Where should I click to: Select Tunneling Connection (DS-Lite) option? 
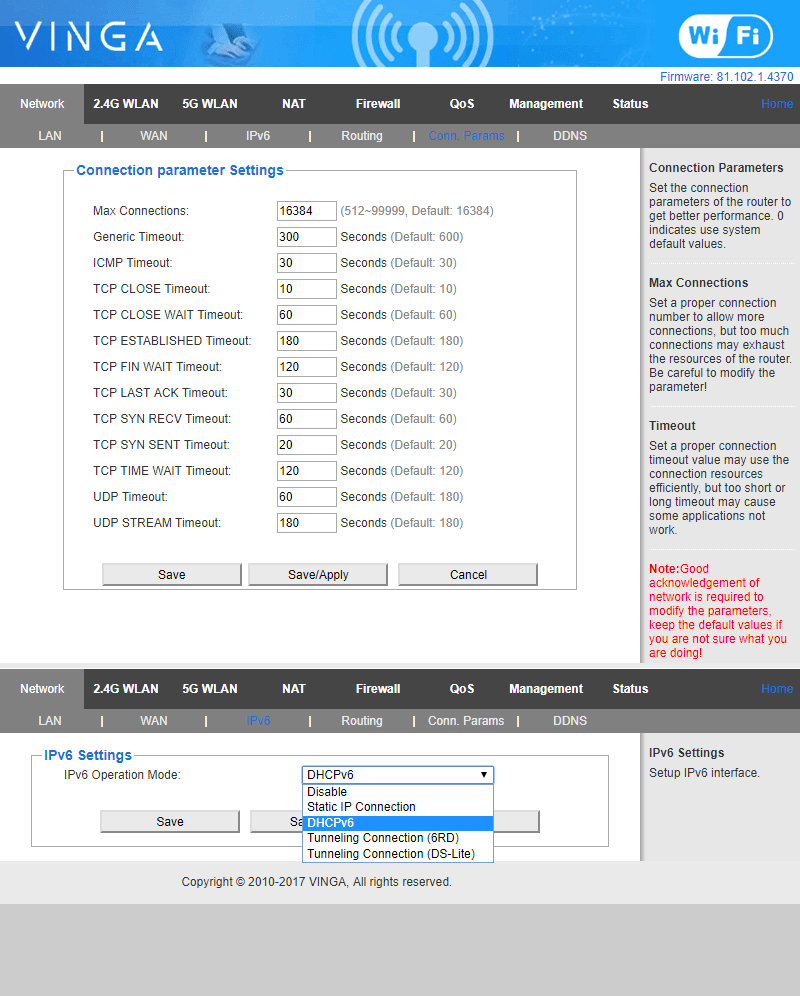click(x=391, y=854)
